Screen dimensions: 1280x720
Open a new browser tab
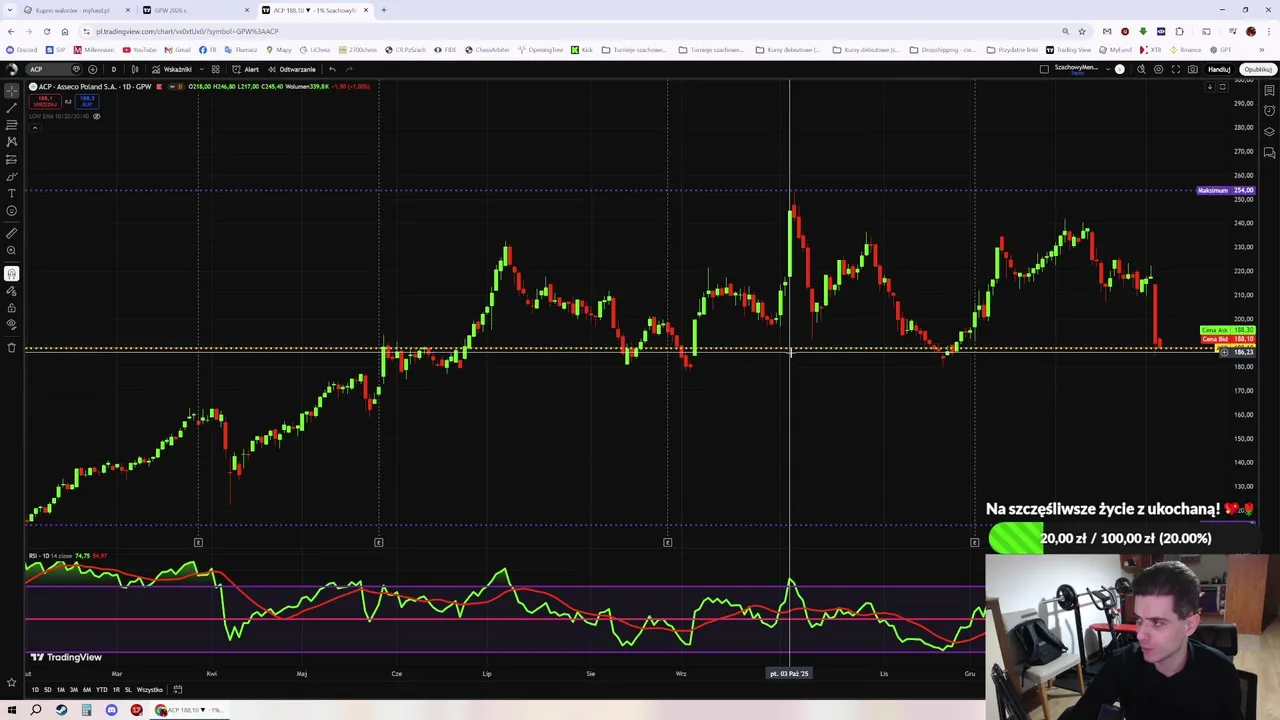[383, 10]
